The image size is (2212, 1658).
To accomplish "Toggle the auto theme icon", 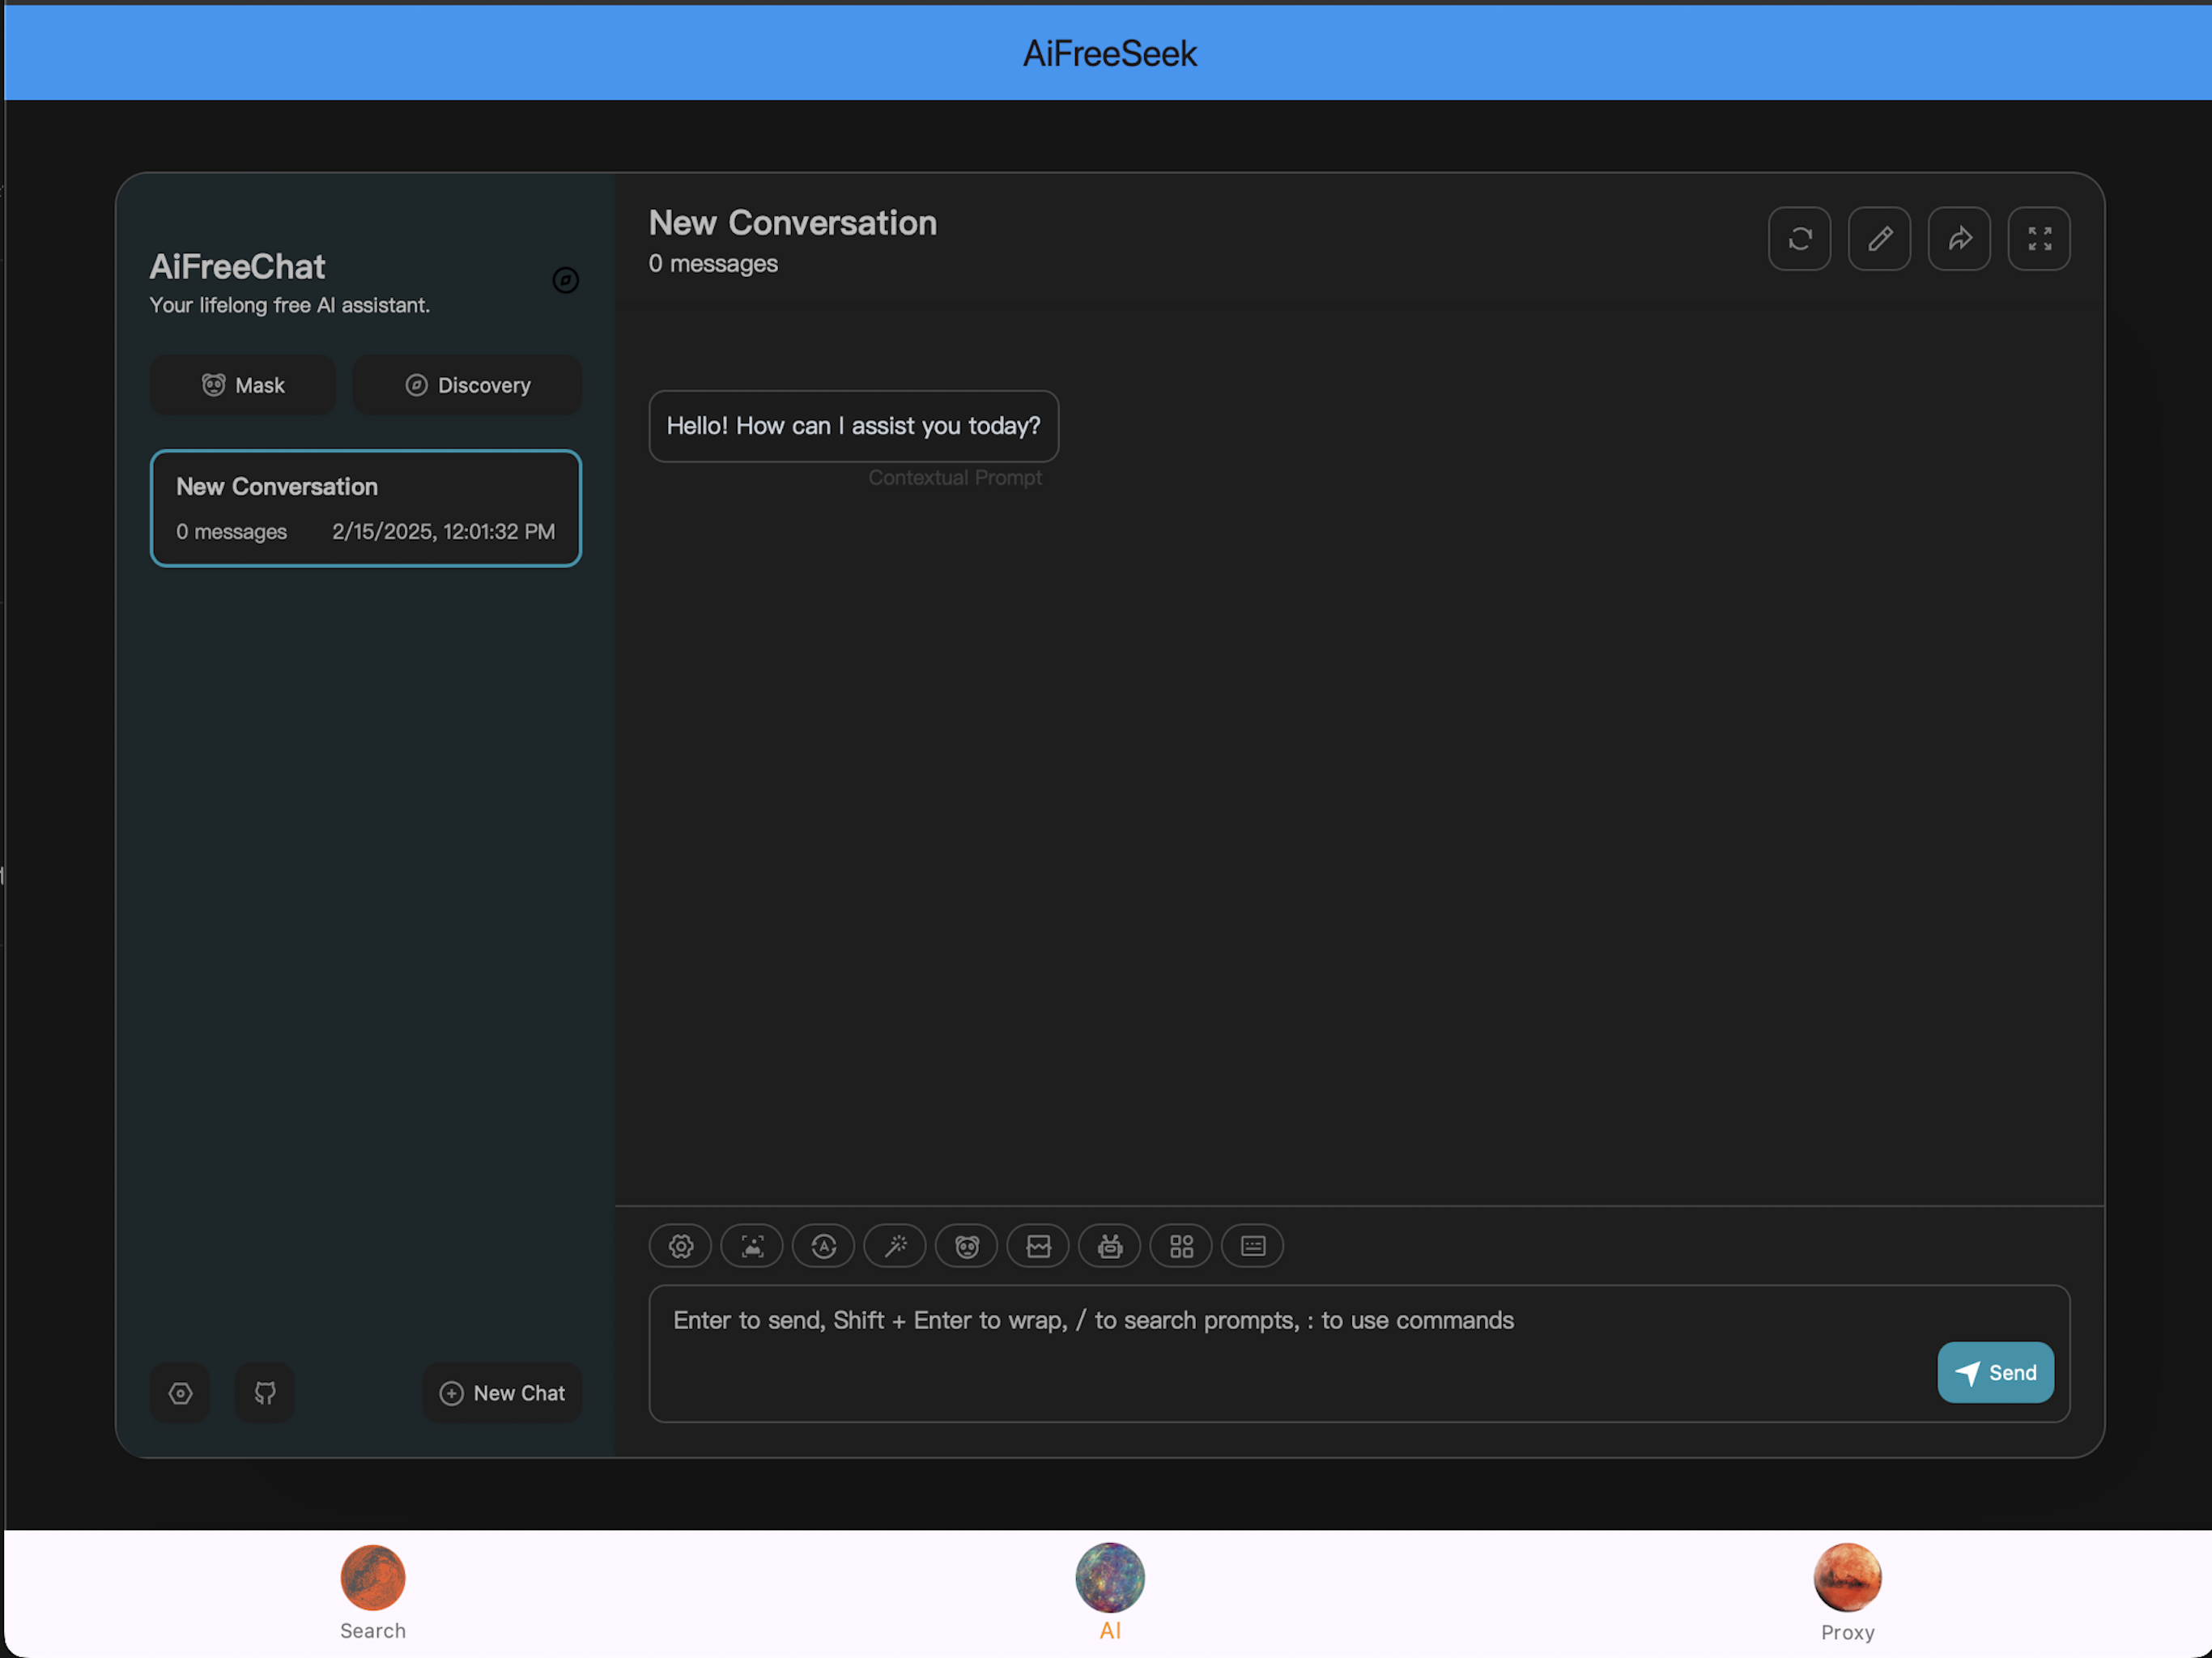I will point(823,1246).
